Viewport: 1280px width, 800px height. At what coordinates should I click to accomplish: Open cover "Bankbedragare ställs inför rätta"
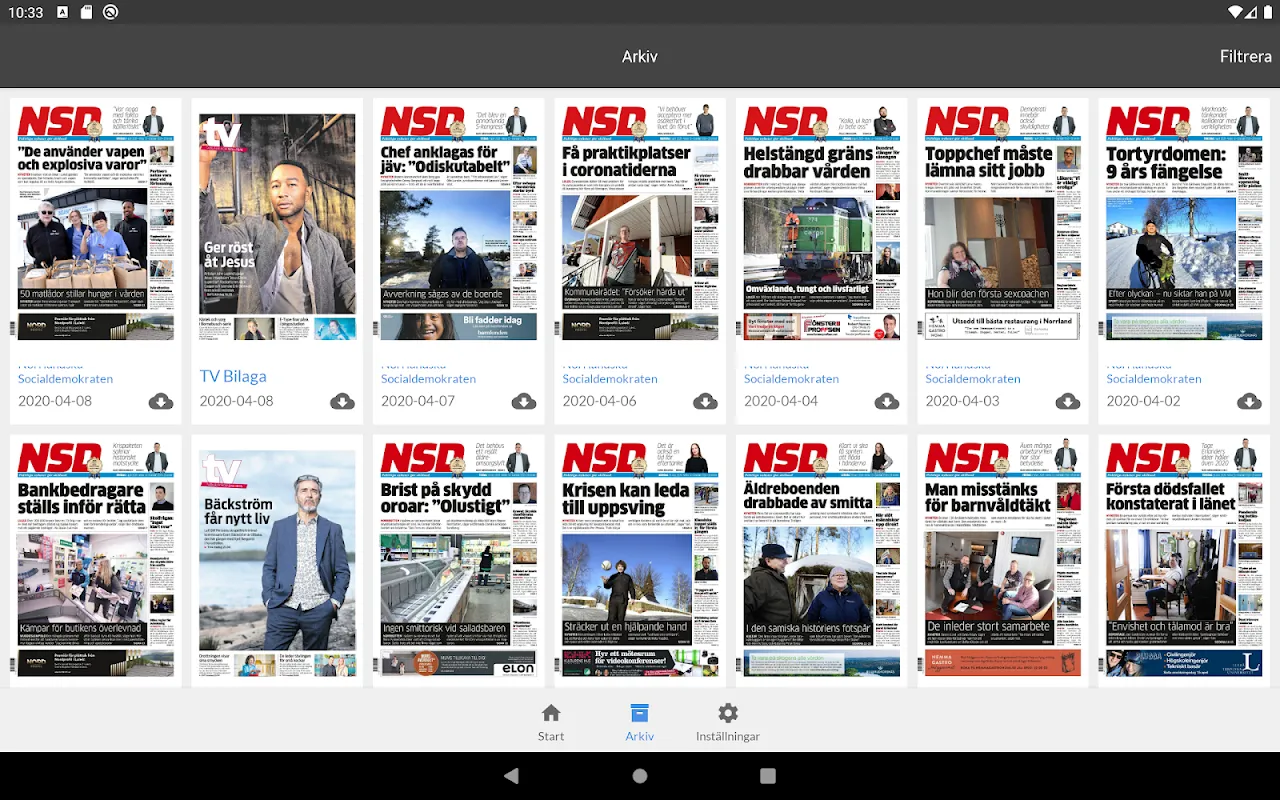pos(96,560)
